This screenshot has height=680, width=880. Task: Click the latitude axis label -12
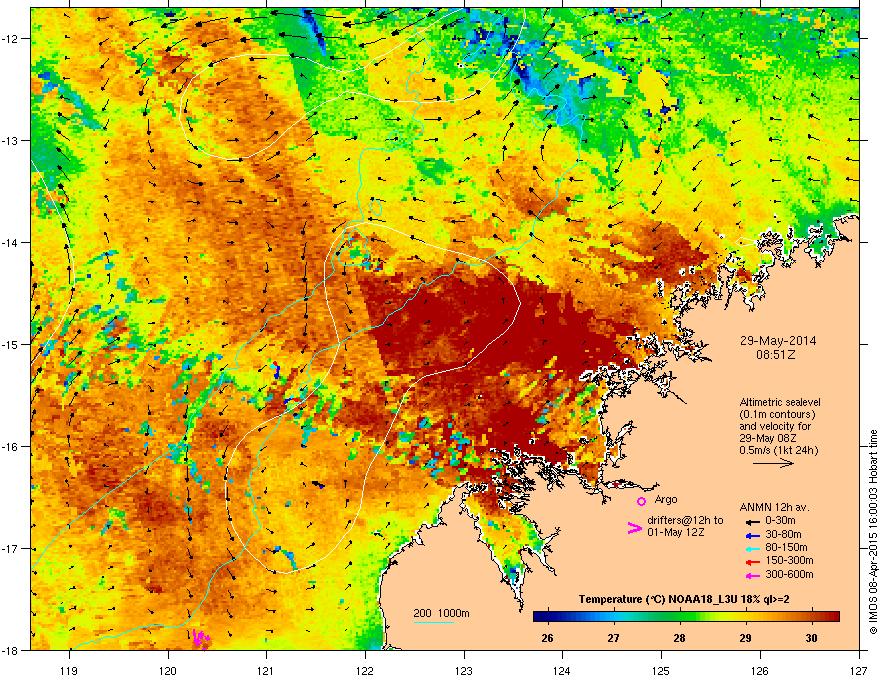coord(10,39)
